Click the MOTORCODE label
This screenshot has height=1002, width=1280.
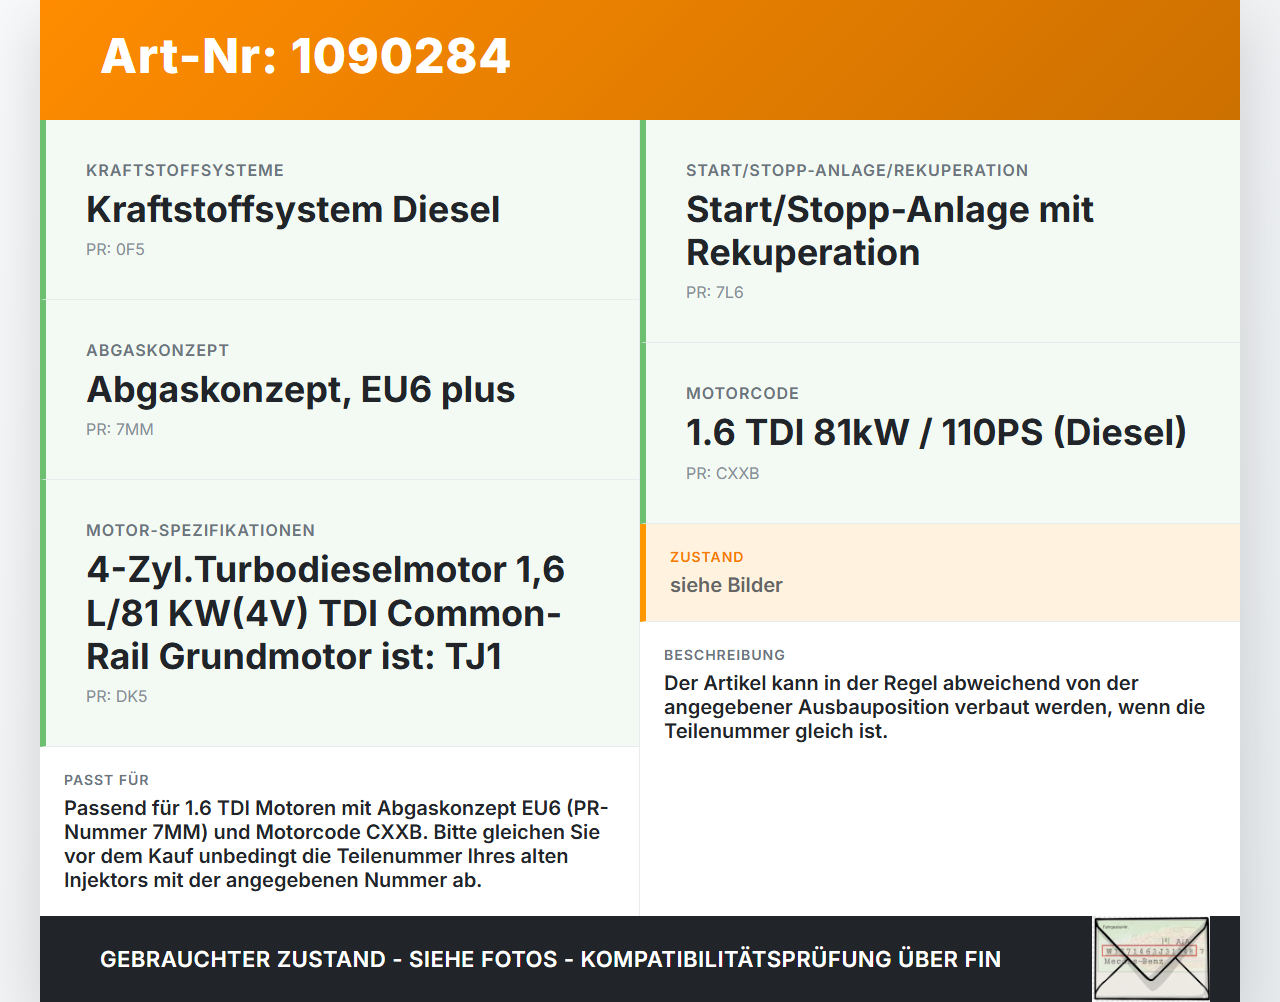coord(742,393)
